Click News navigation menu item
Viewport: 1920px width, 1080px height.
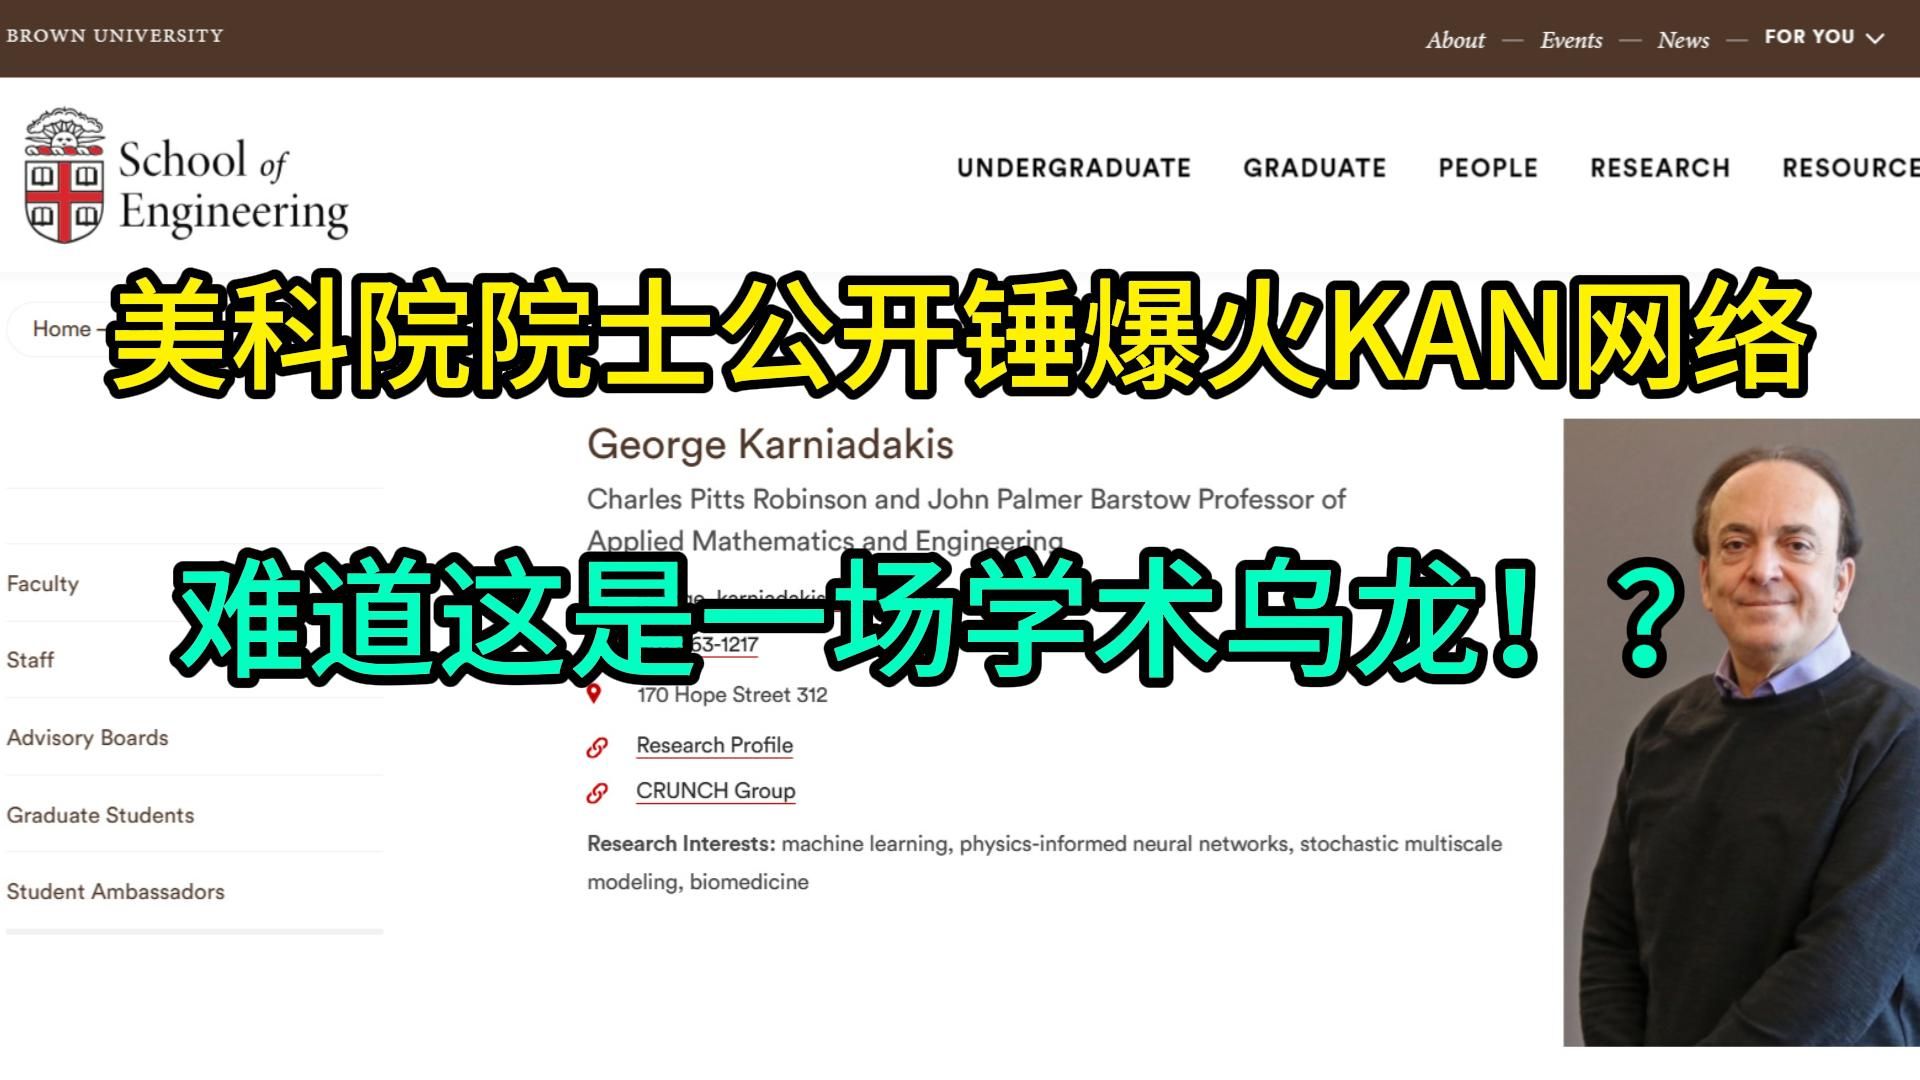[1684, 37]
